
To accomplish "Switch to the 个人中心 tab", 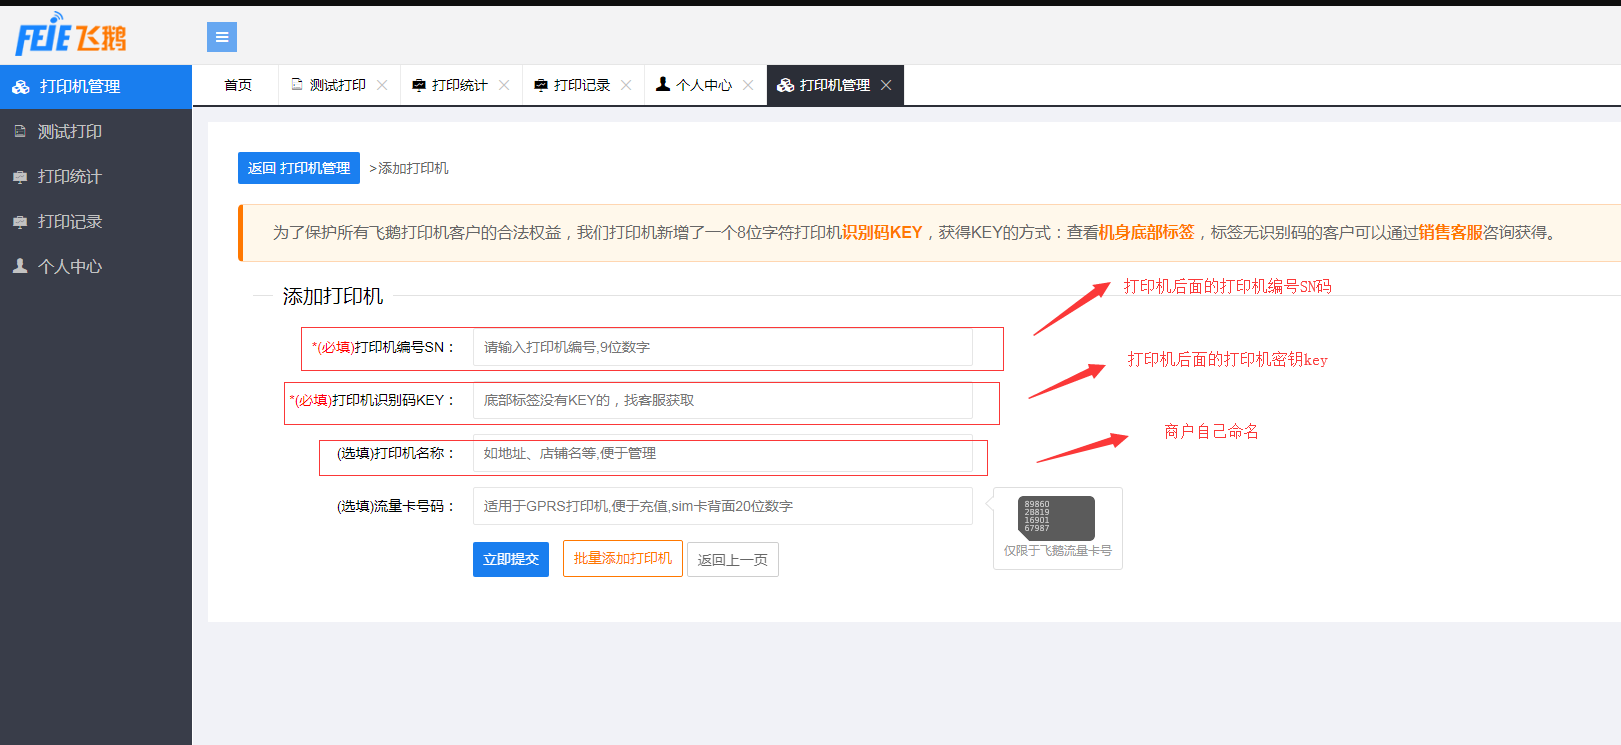I will coord(703,85).
